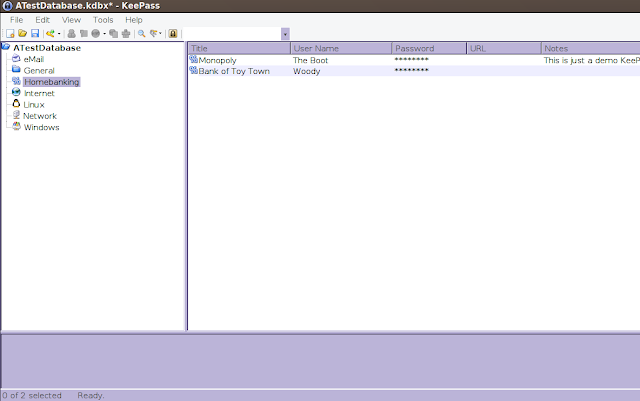Screen dimensions: 640x401
Task: Select the eMail group
Action: click(33, 59)
